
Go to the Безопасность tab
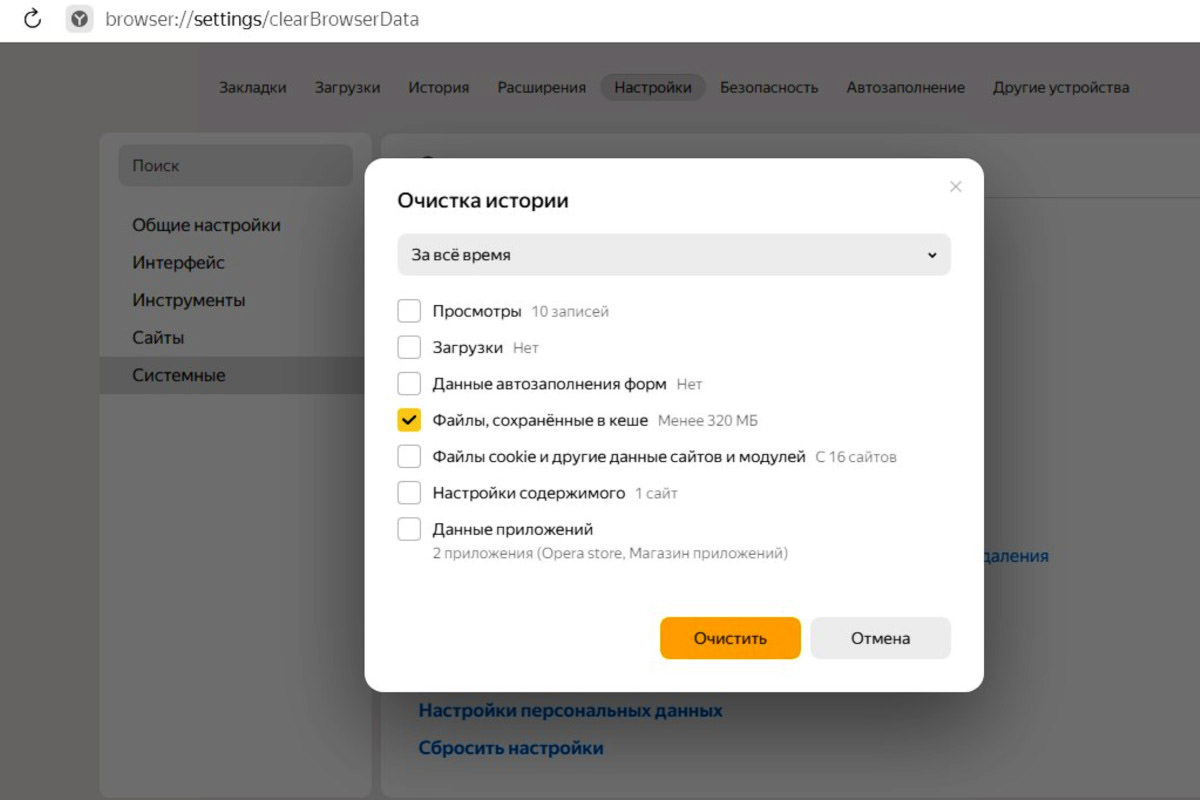(768, 87)
